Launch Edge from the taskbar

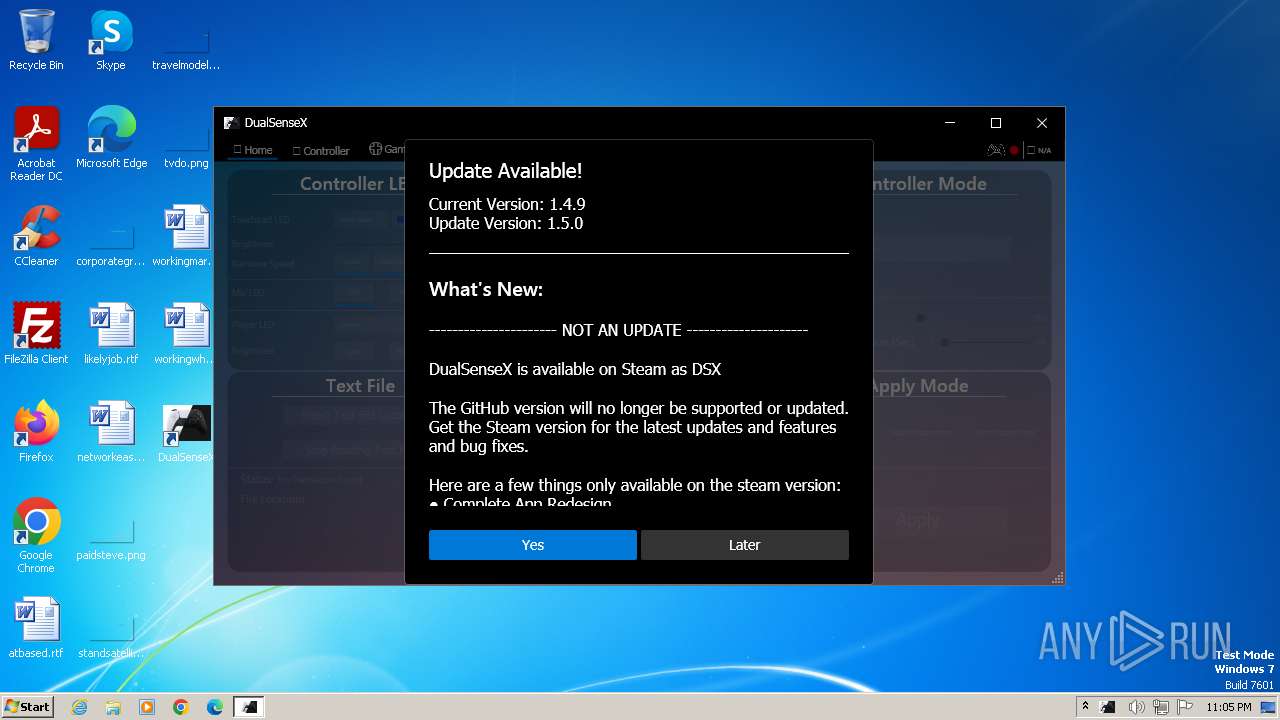215,707
